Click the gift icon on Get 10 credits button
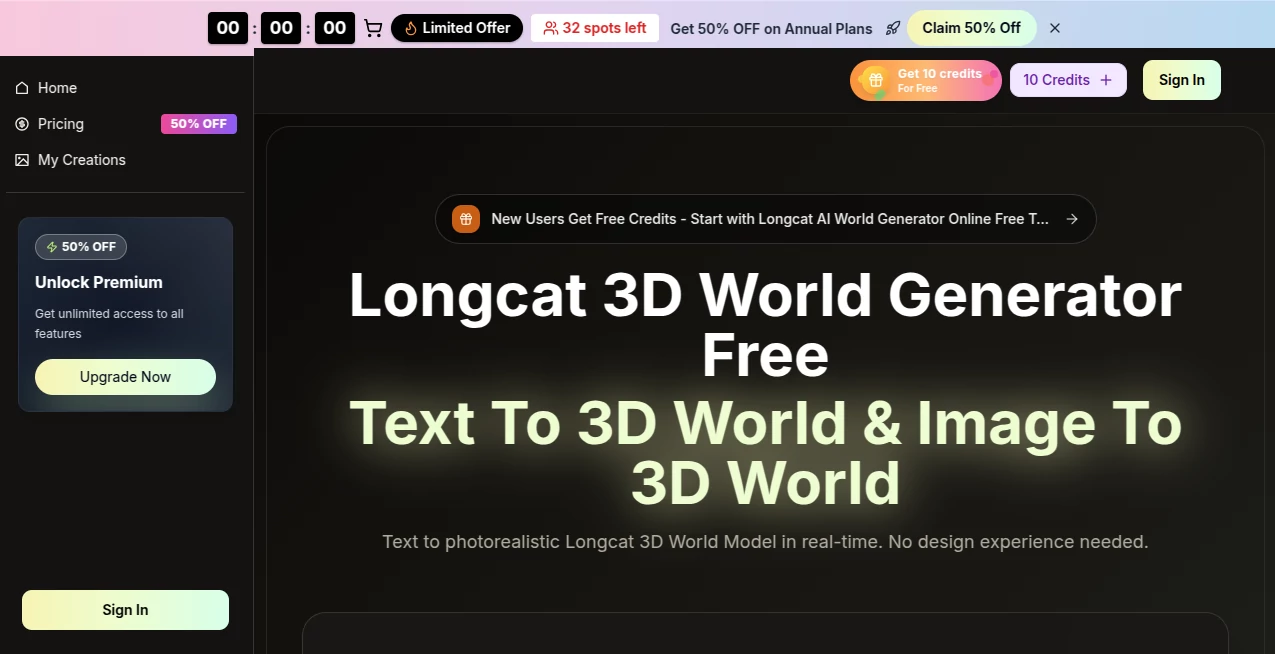The height and width of the screenshot is (654, 1275). click(875, 79)
